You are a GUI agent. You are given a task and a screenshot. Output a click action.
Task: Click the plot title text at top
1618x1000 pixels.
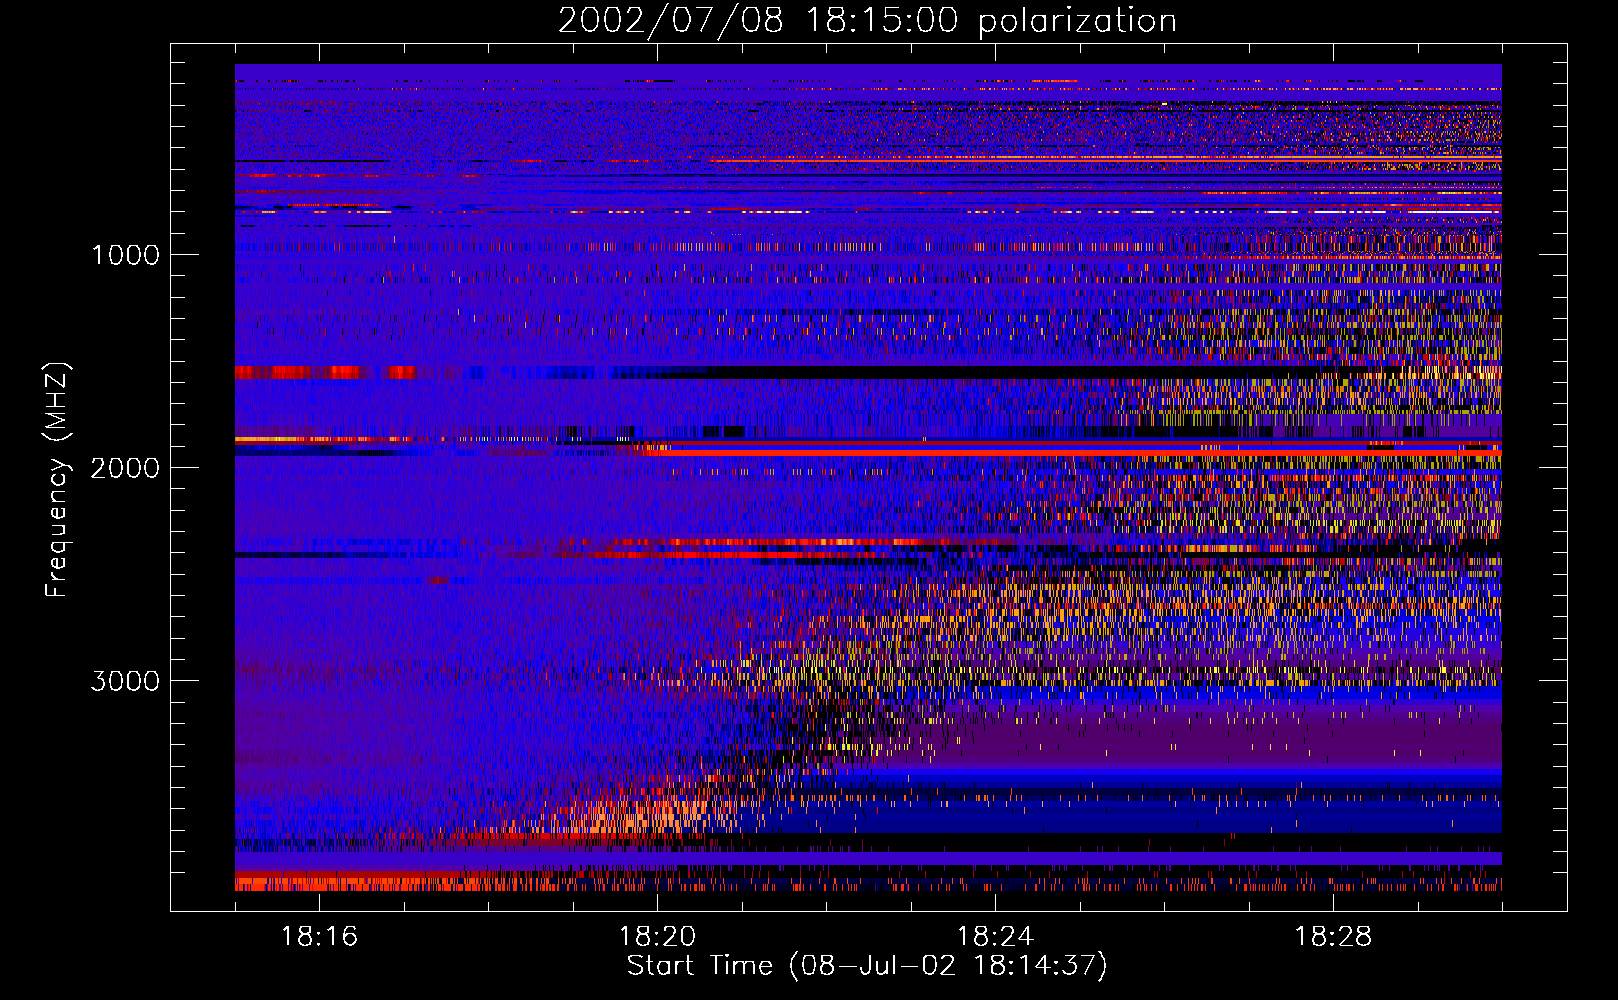coord(866,21)
